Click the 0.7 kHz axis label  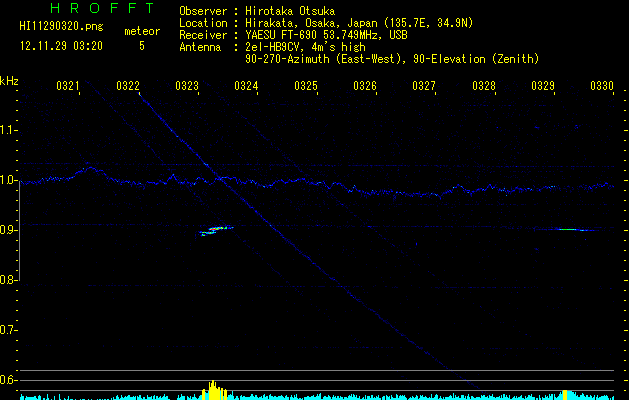pyautogui.click(x=8, y=330)
